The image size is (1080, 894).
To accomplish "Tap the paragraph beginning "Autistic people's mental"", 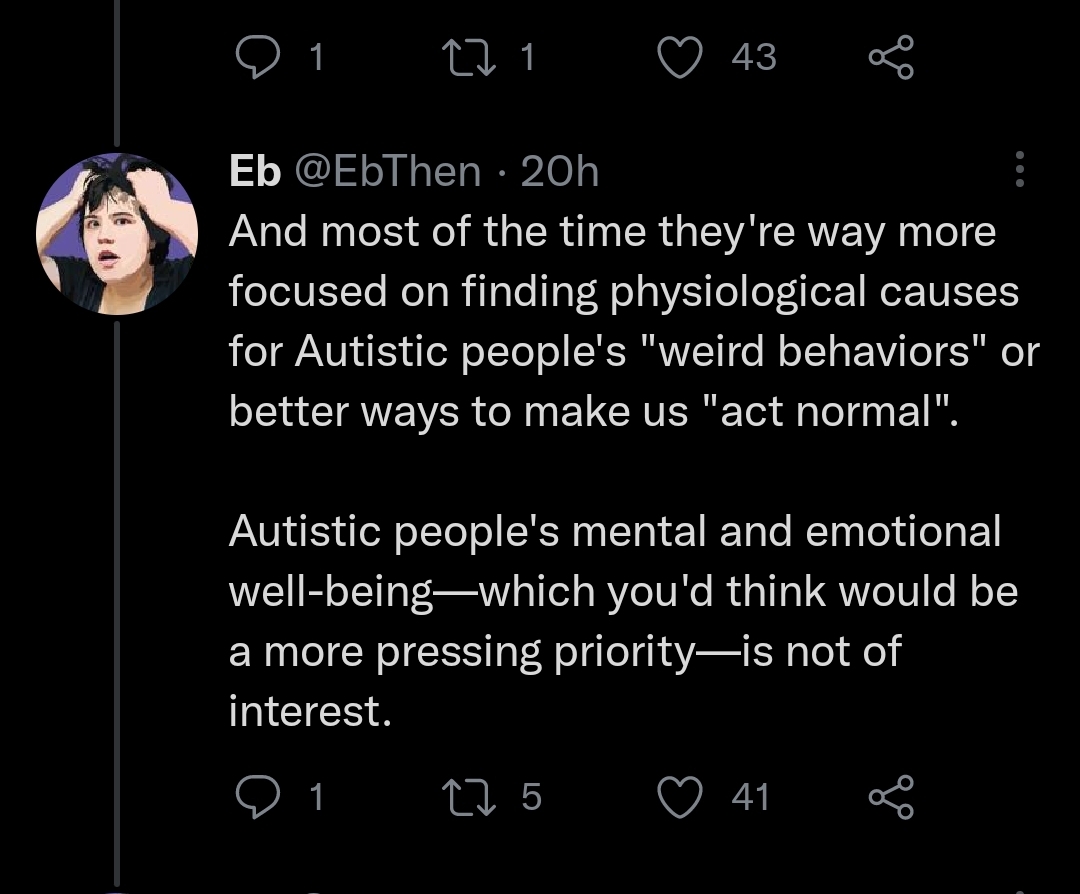I will click(x=623, y=620).
